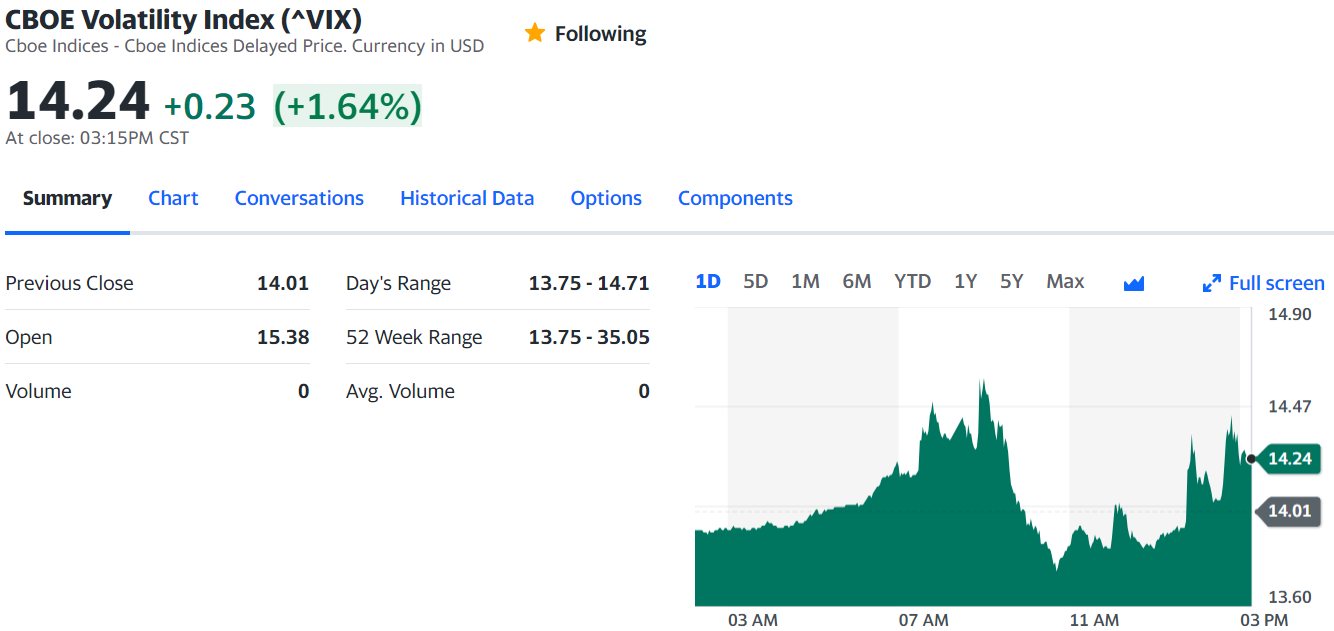The image size is (1334, 631).
Task: Click the CBOE Volatility Index (^VIX) title
Action: coord(184,18)
